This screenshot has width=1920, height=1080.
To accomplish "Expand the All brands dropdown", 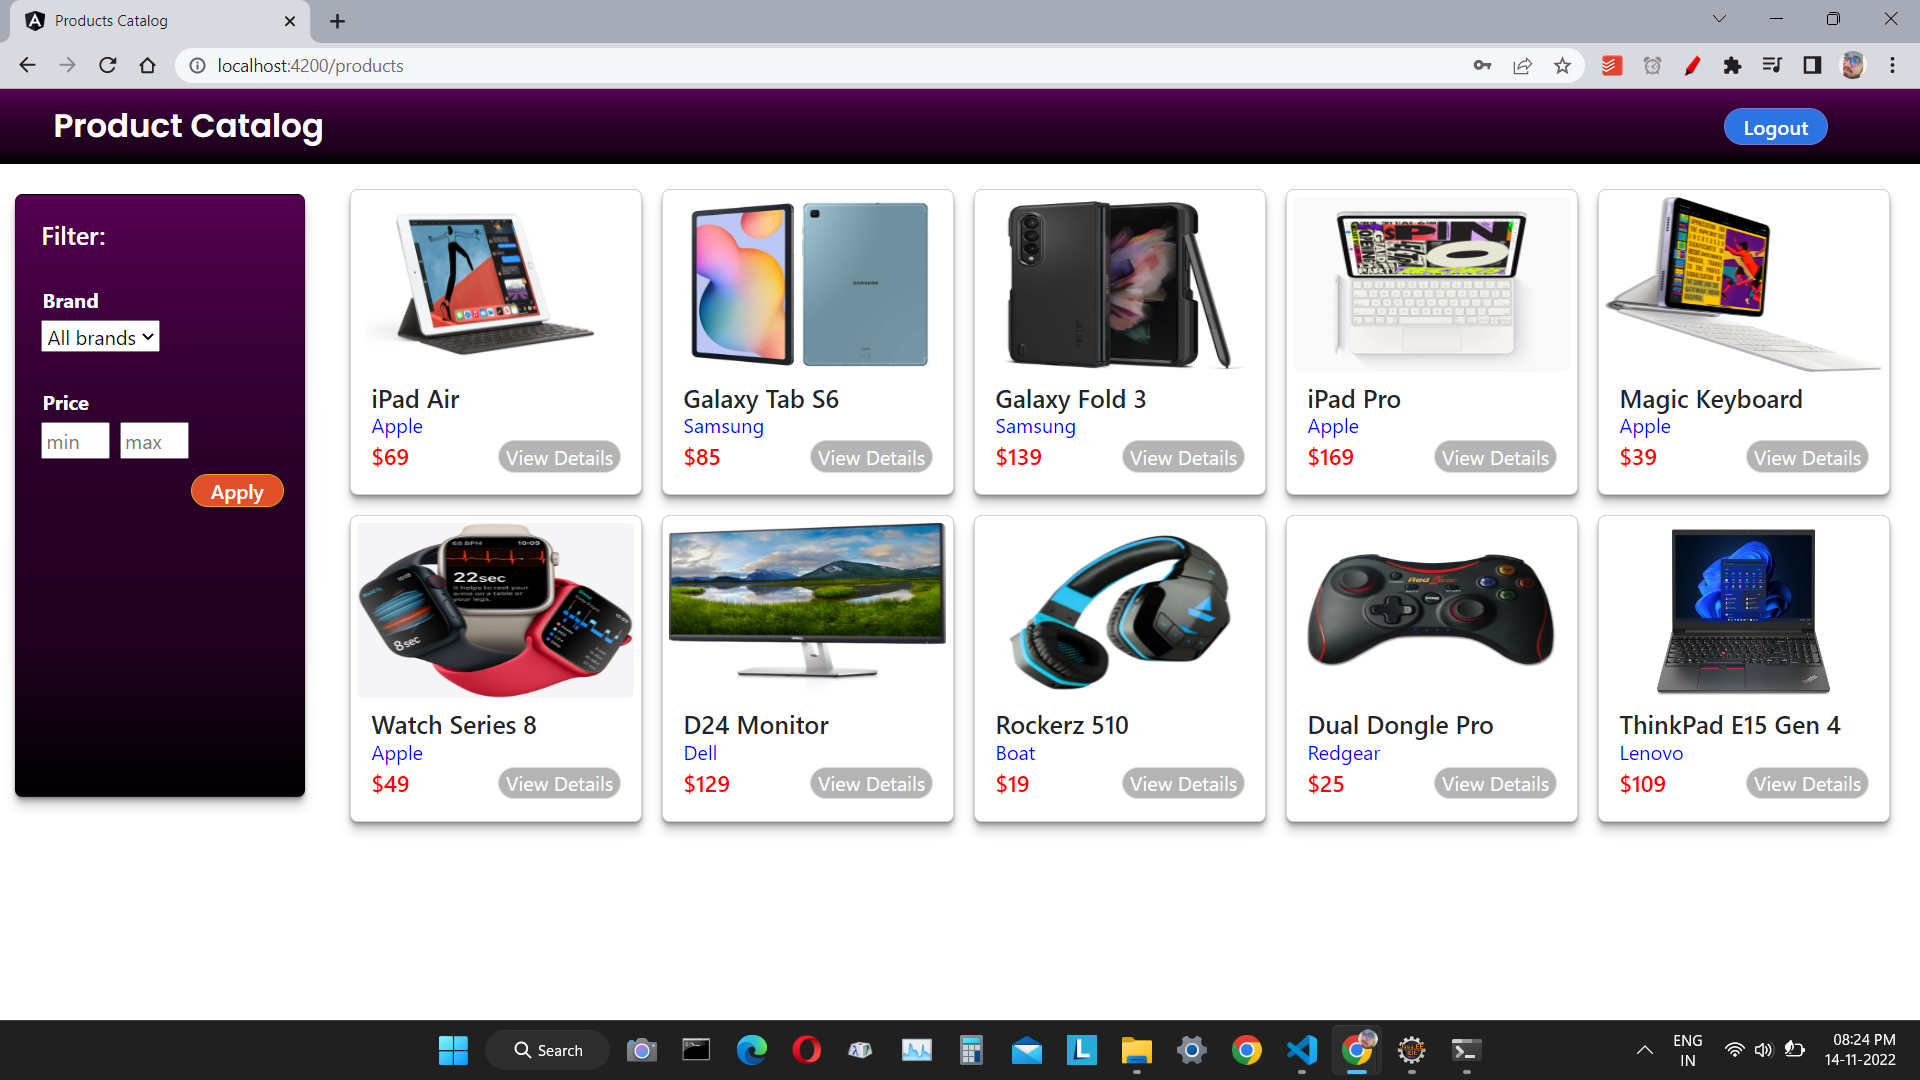I will [100, 337].
